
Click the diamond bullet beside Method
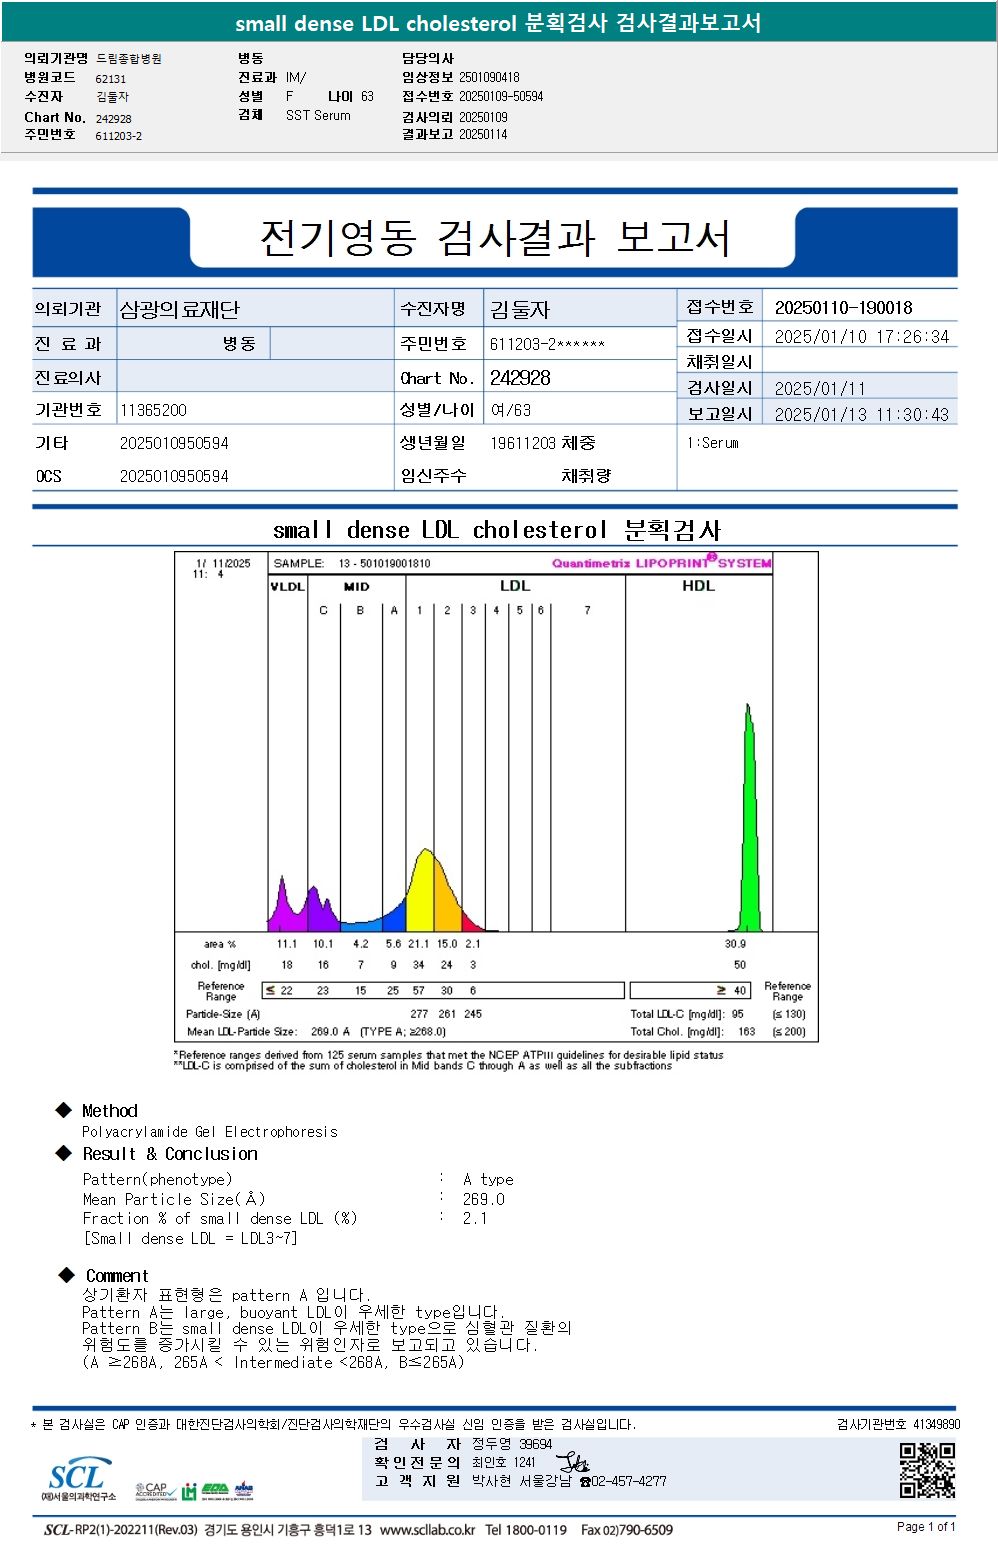64,1110
